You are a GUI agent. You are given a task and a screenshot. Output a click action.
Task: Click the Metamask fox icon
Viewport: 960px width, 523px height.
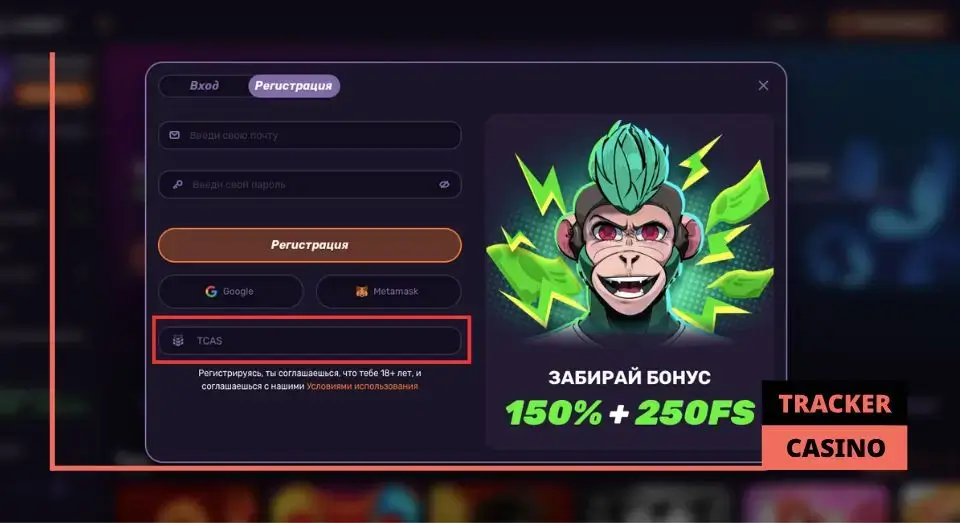click(x=362, y=292)
